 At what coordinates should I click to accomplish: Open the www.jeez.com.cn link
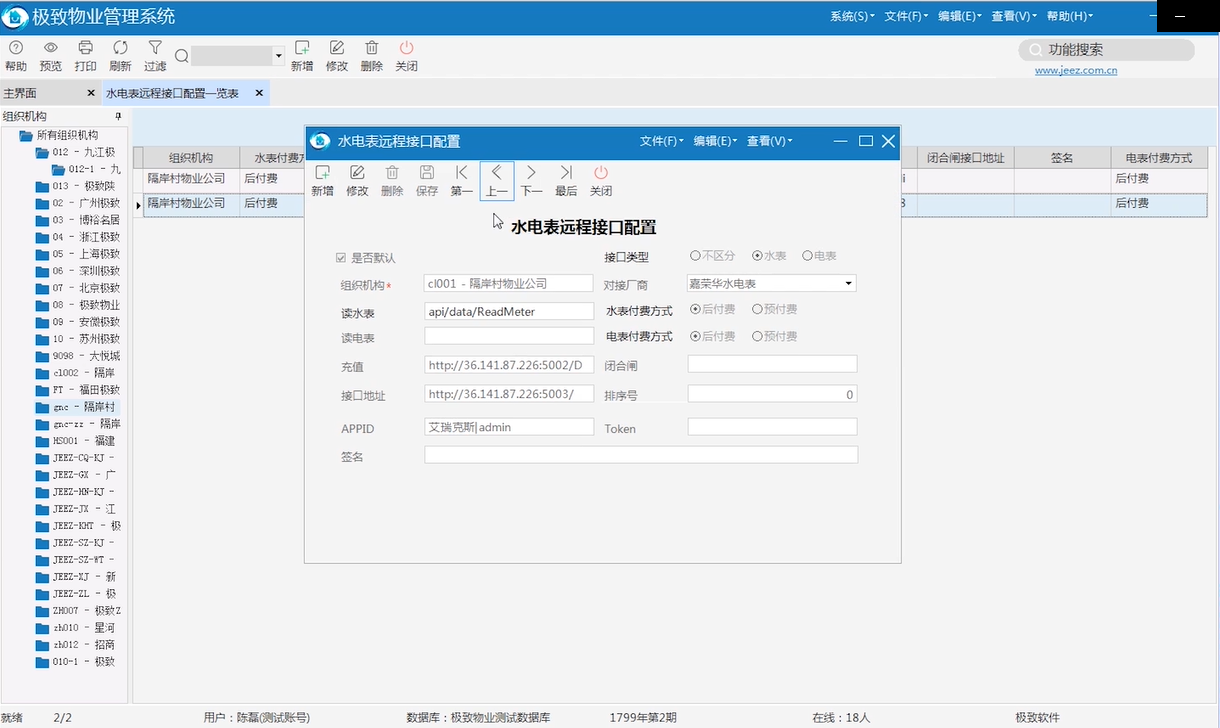pyautogui.click(x=1076, y=70)
